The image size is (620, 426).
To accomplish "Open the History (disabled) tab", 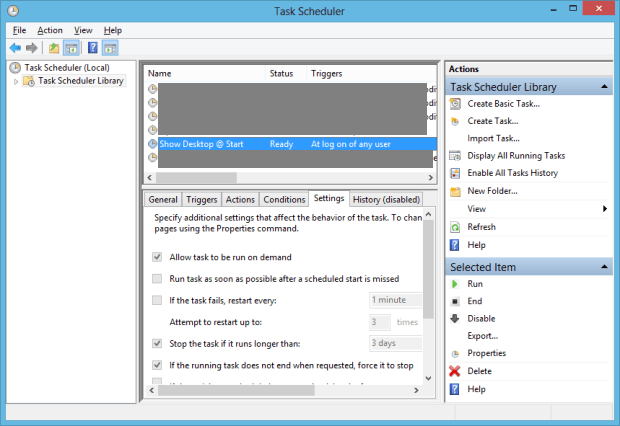I will pyautogui.click(x=386, y=200).
